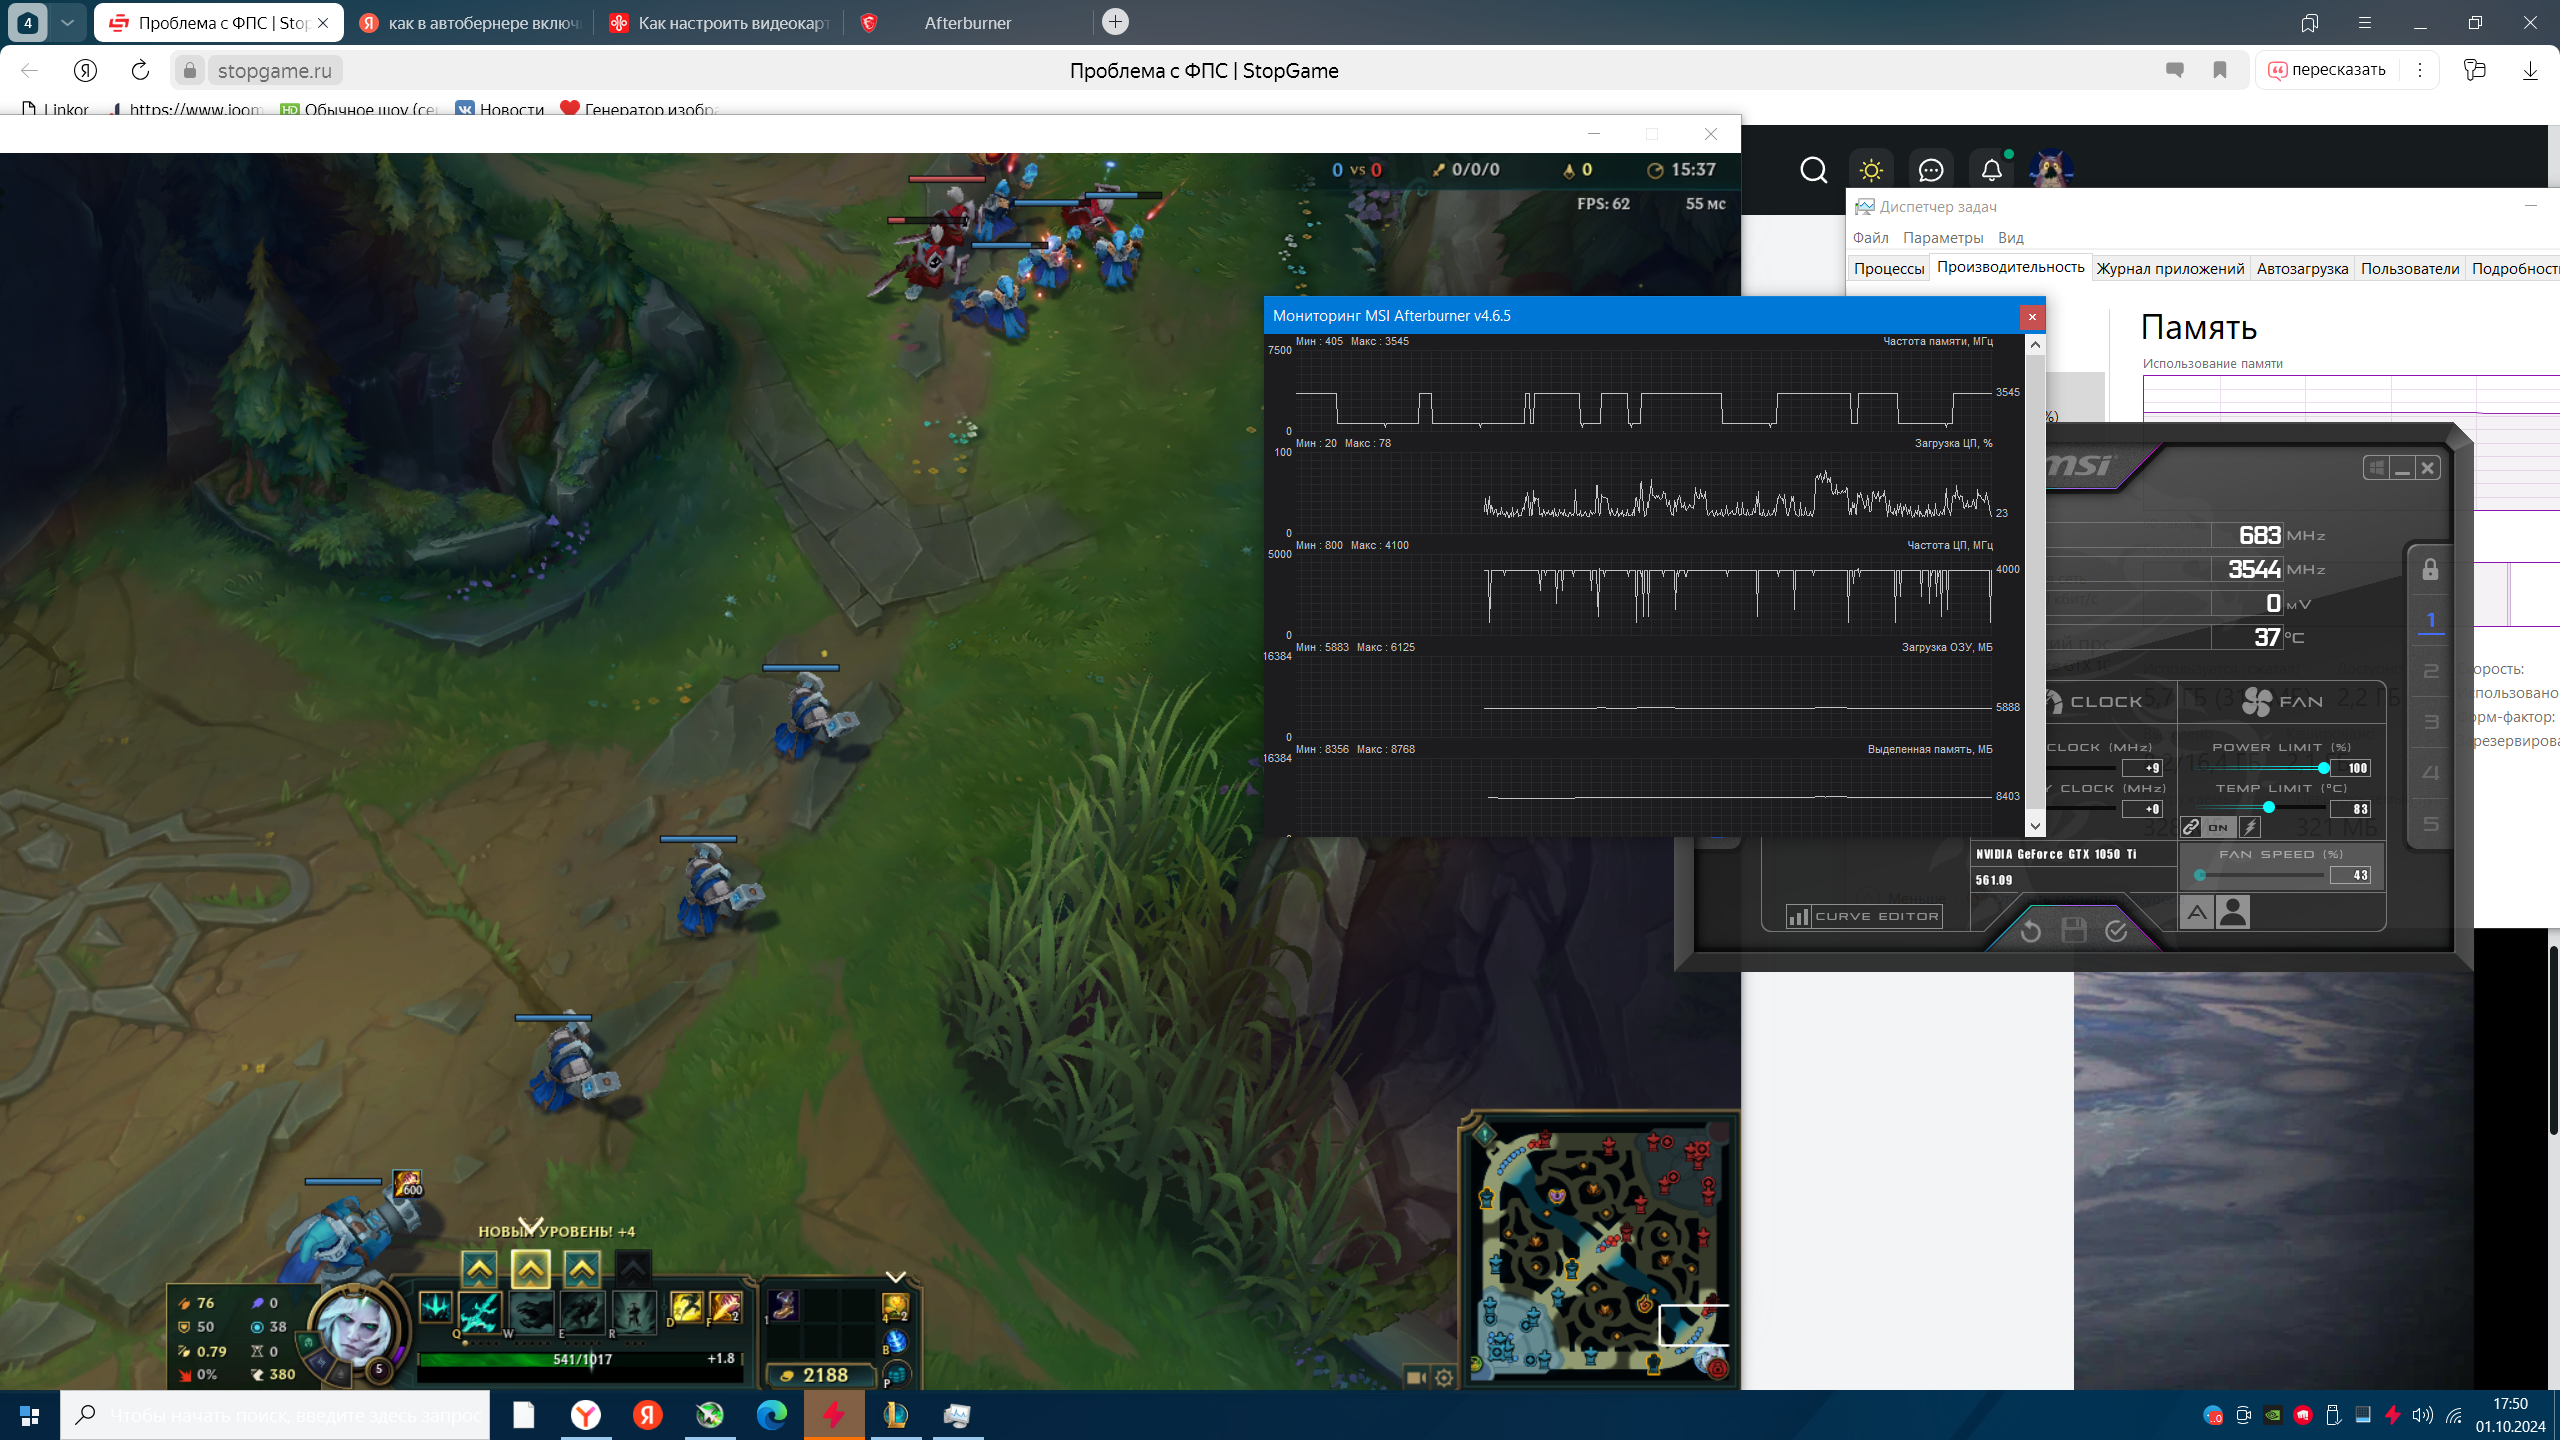The width and height of the screenshot is (2560, 1440).
Task: Click the site search magnifier icon
Action: [1813, 170]
